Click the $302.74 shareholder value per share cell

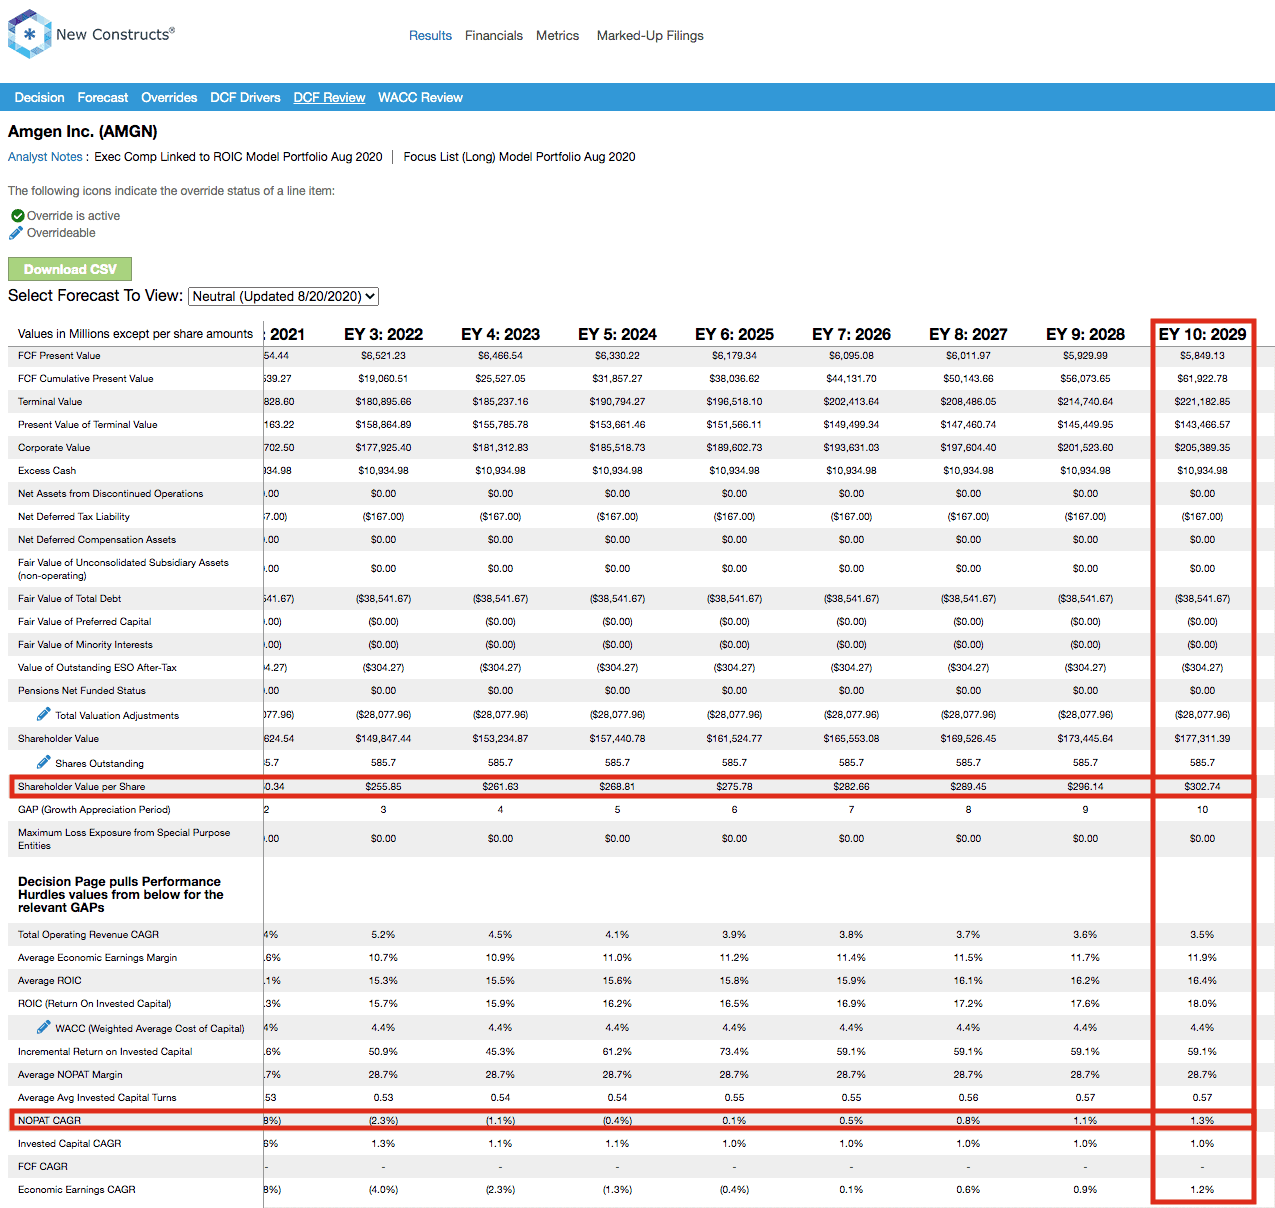pos(1202,786)
